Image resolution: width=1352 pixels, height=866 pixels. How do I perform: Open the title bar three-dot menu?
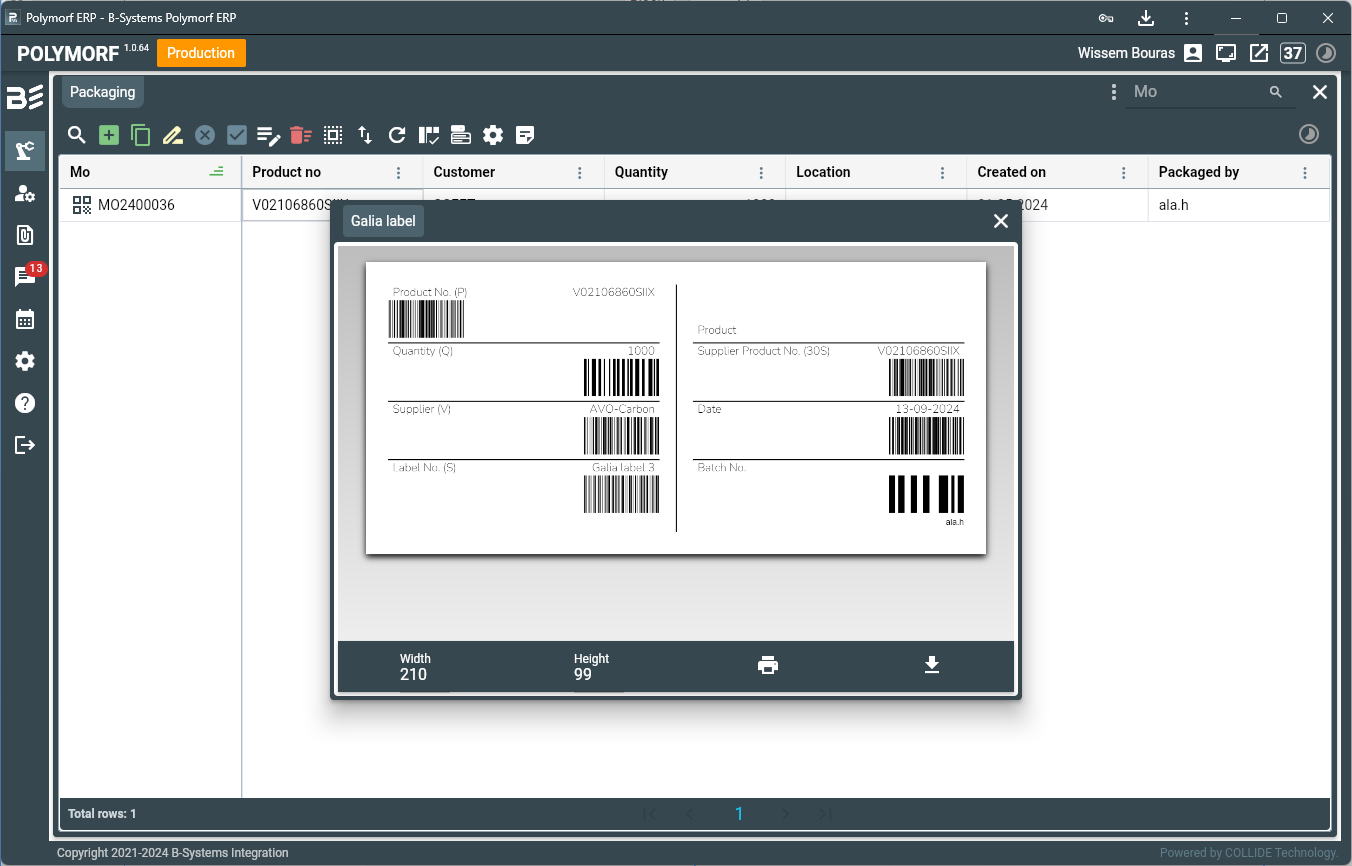point(1186,18)
